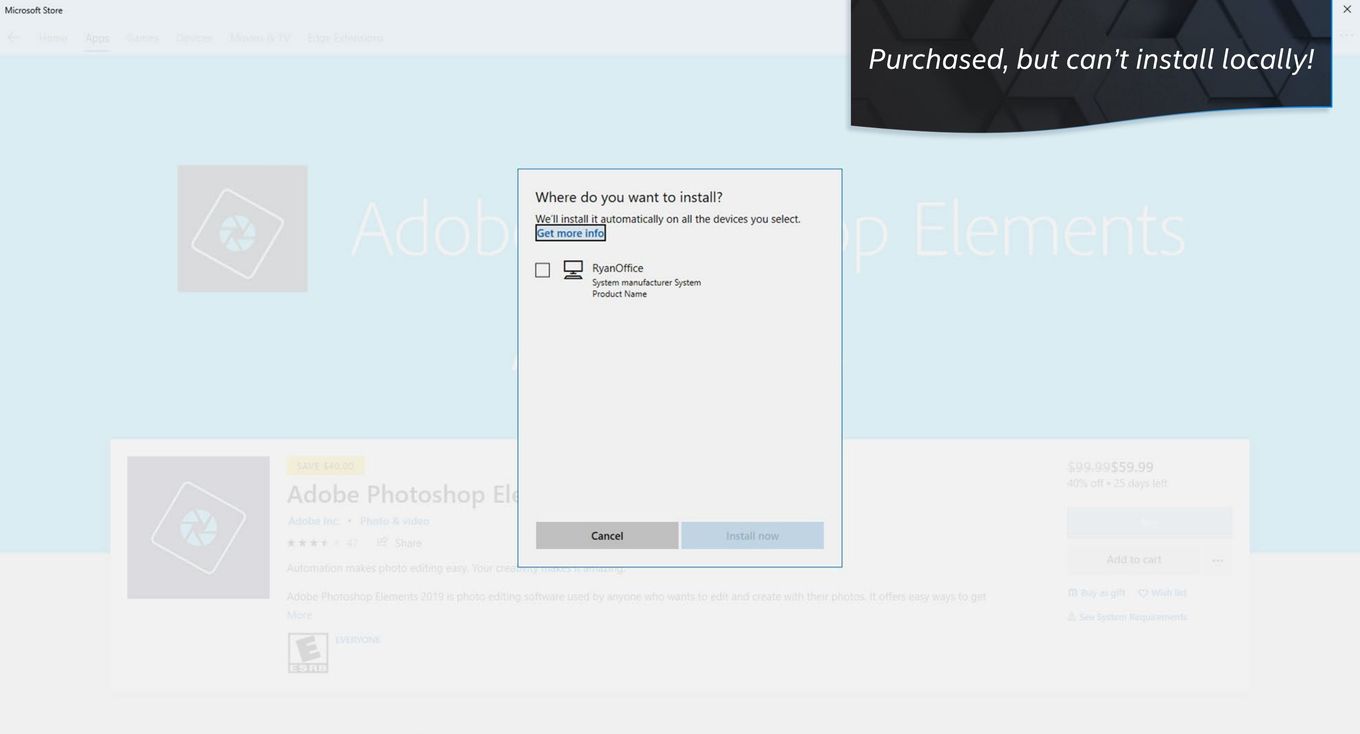Click the Add to cart button
The width and height of the screenshot is (1360, 734).
pos(1134,560)
